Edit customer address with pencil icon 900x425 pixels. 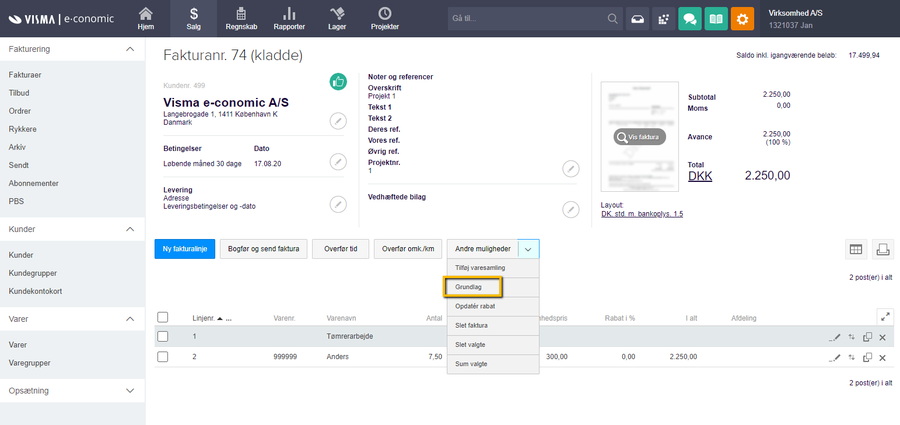click(x=338, y=121)
